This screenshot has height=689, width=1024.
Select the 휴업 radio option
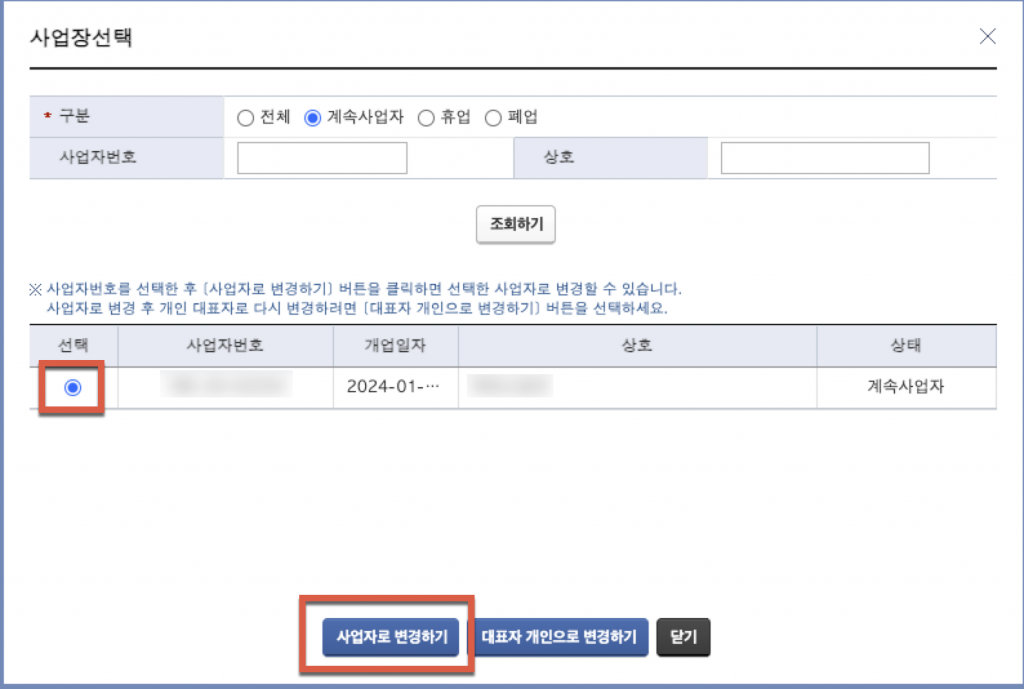pyautogui.click(x=426, y=118)
